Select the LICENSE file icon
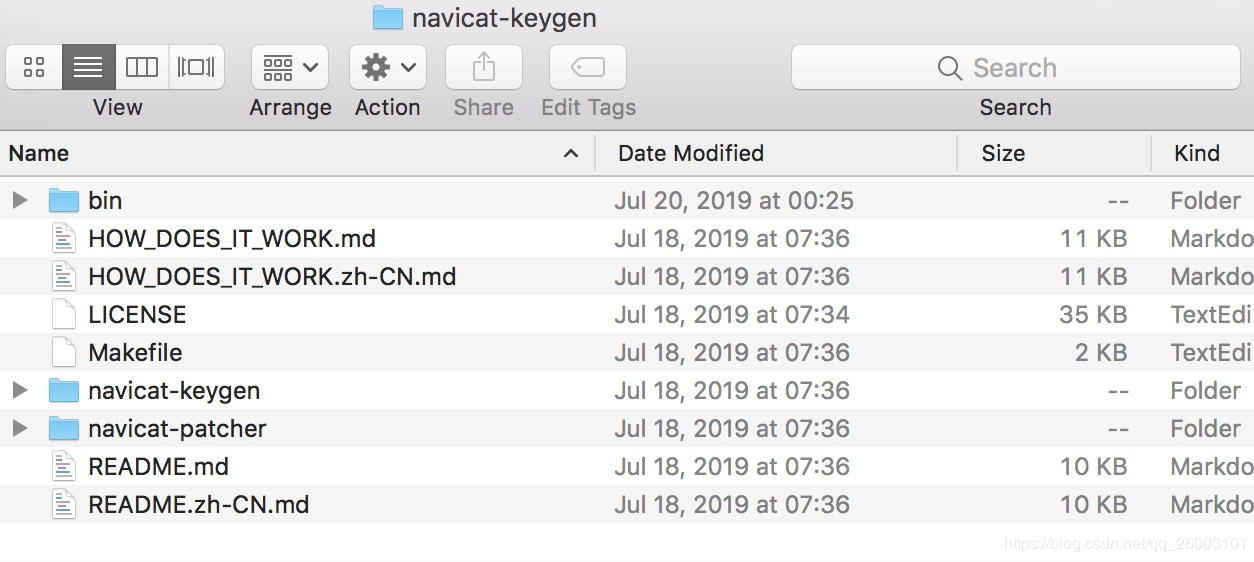Image resolution: width=1254 pixels, height=562 pixels. [64, 314]
